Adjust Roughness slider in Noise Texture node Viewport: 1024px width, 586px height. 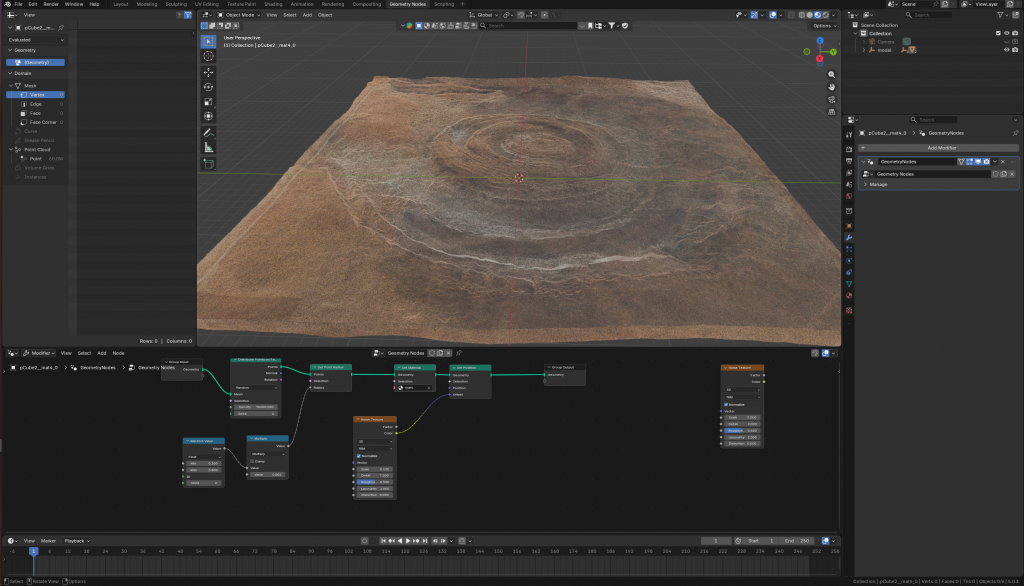click(x=376, y=482)
